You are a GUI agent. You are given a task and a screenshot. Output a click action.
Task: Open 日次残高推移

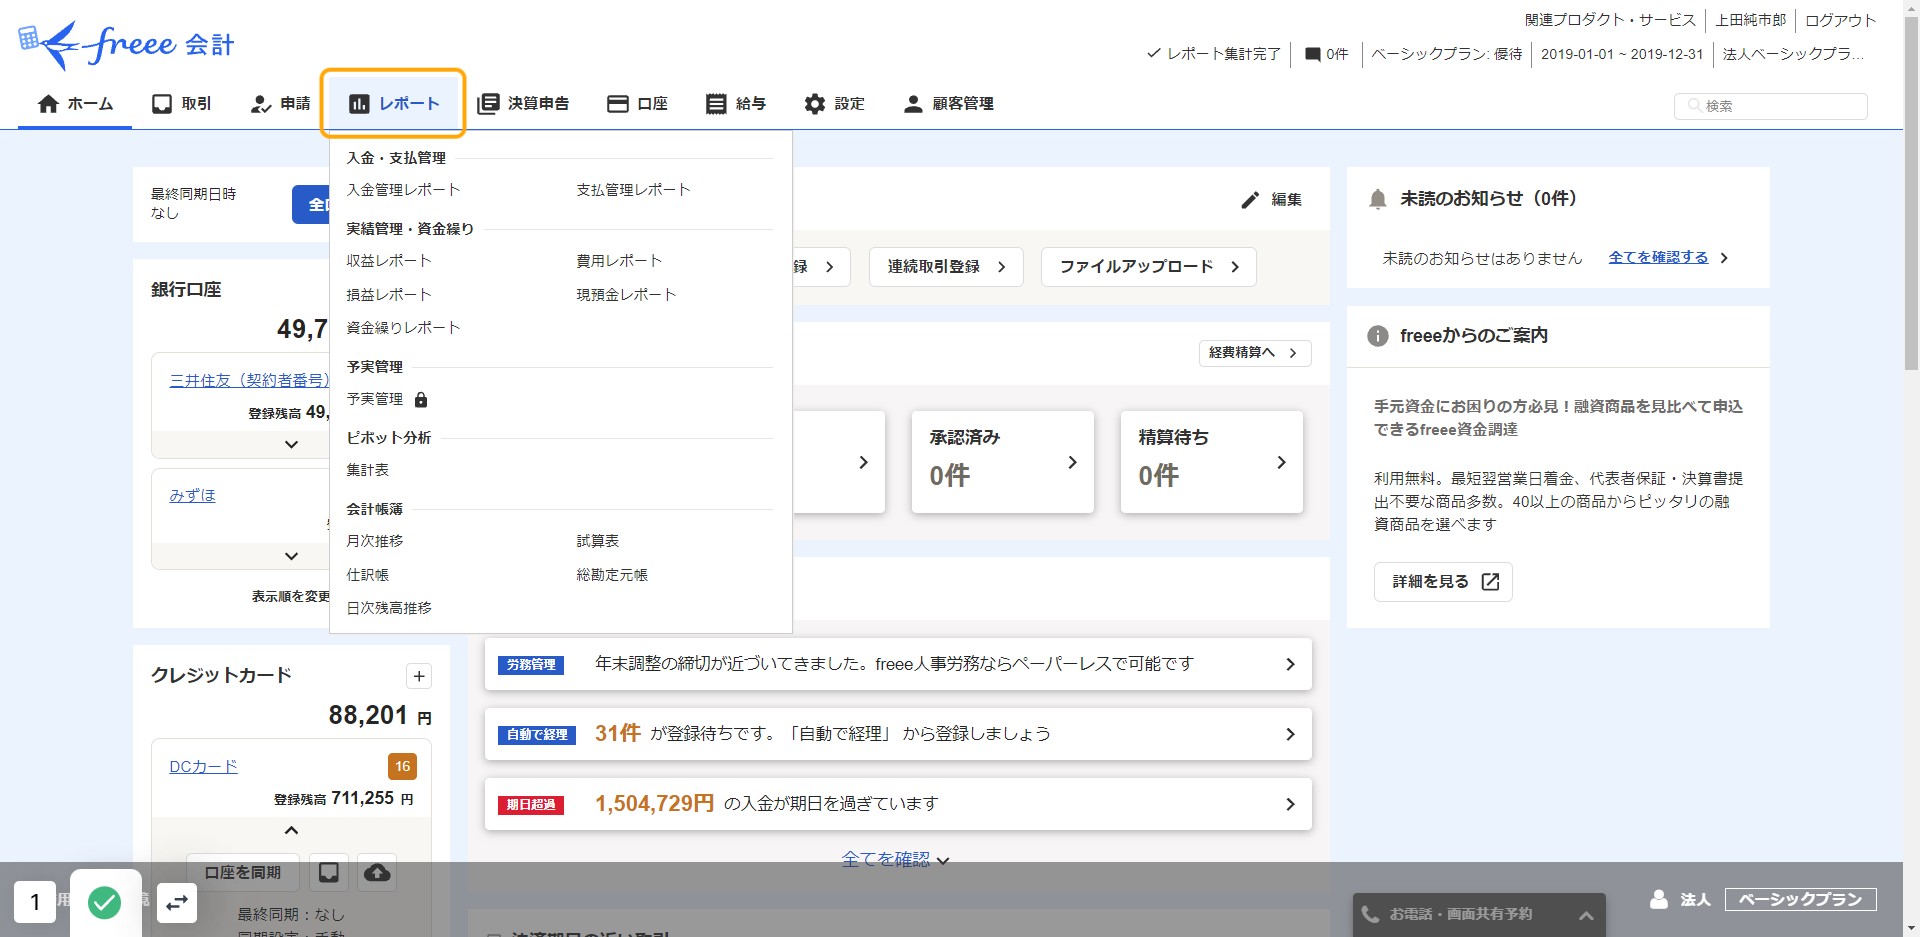389,608
